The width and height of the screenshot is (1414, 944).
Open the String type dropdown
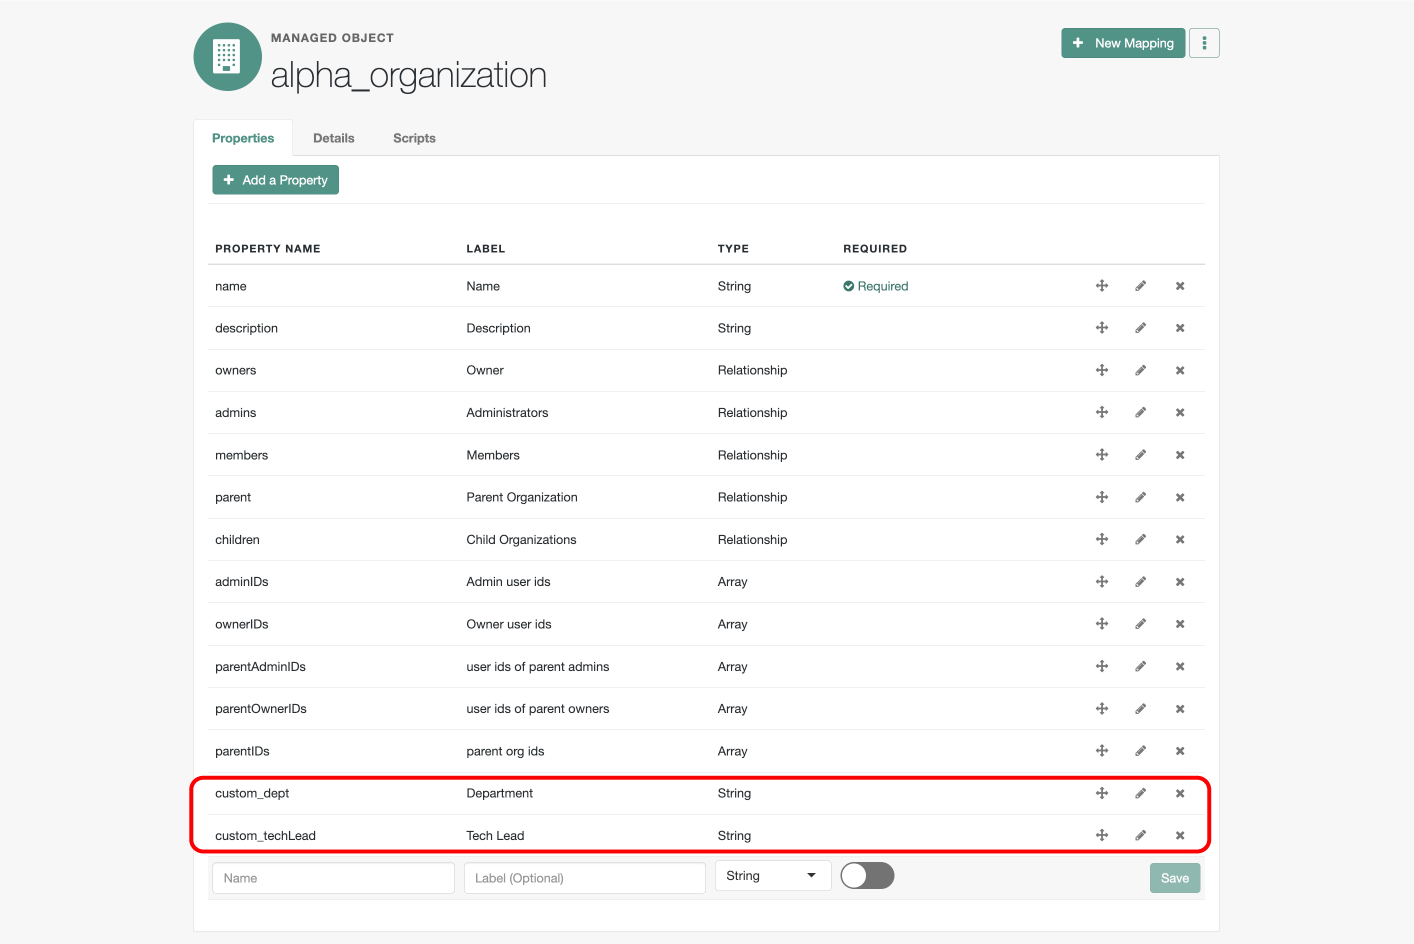click(x=772, y=876)
